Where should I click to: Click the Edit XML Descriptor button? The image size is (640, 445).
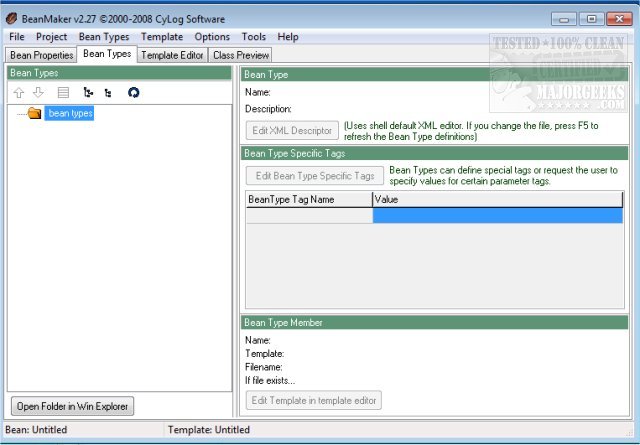tap(292, 131)
